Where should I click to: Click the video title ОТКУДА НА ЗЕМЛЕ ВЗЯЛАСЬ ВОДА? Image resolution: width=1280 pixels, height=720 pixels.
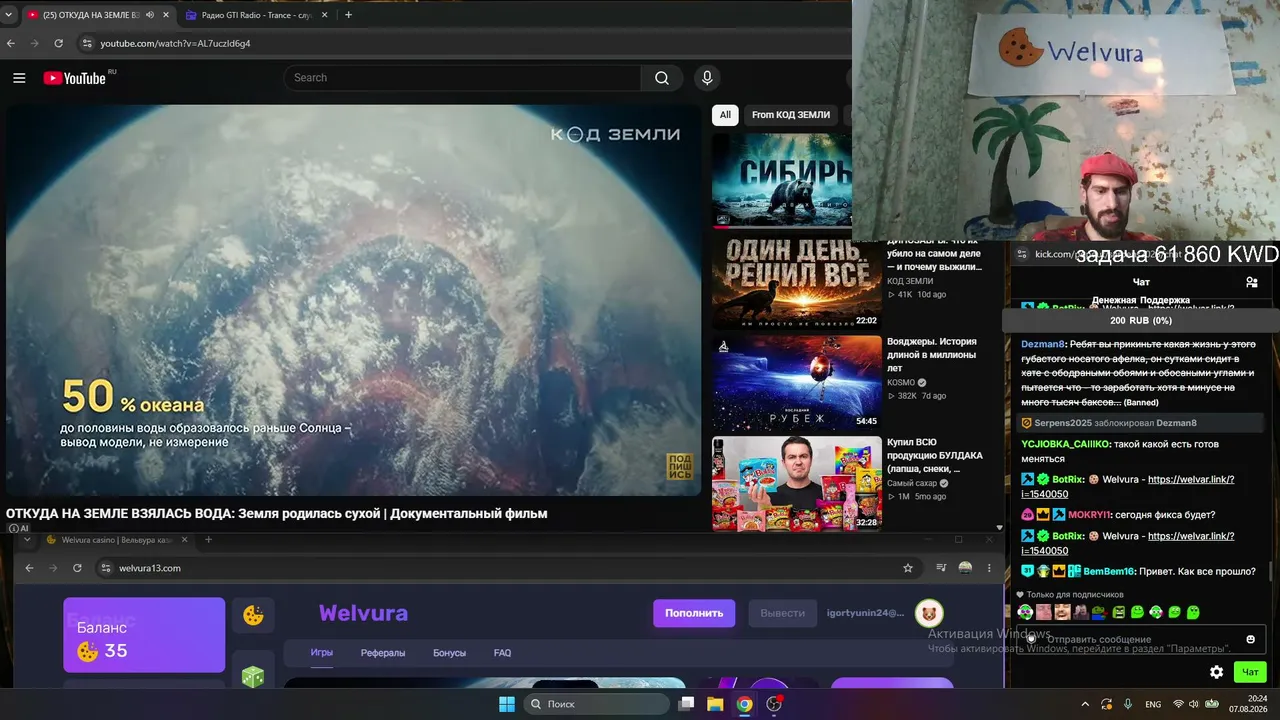277,514
